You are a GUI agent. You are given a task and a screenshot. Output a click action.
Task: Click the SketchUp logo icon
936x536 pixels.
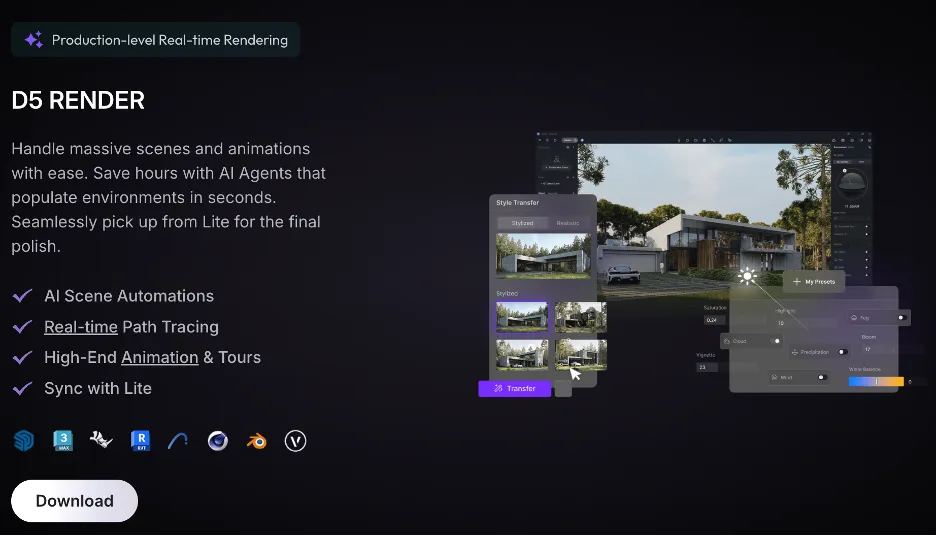(x=24, y=441)
